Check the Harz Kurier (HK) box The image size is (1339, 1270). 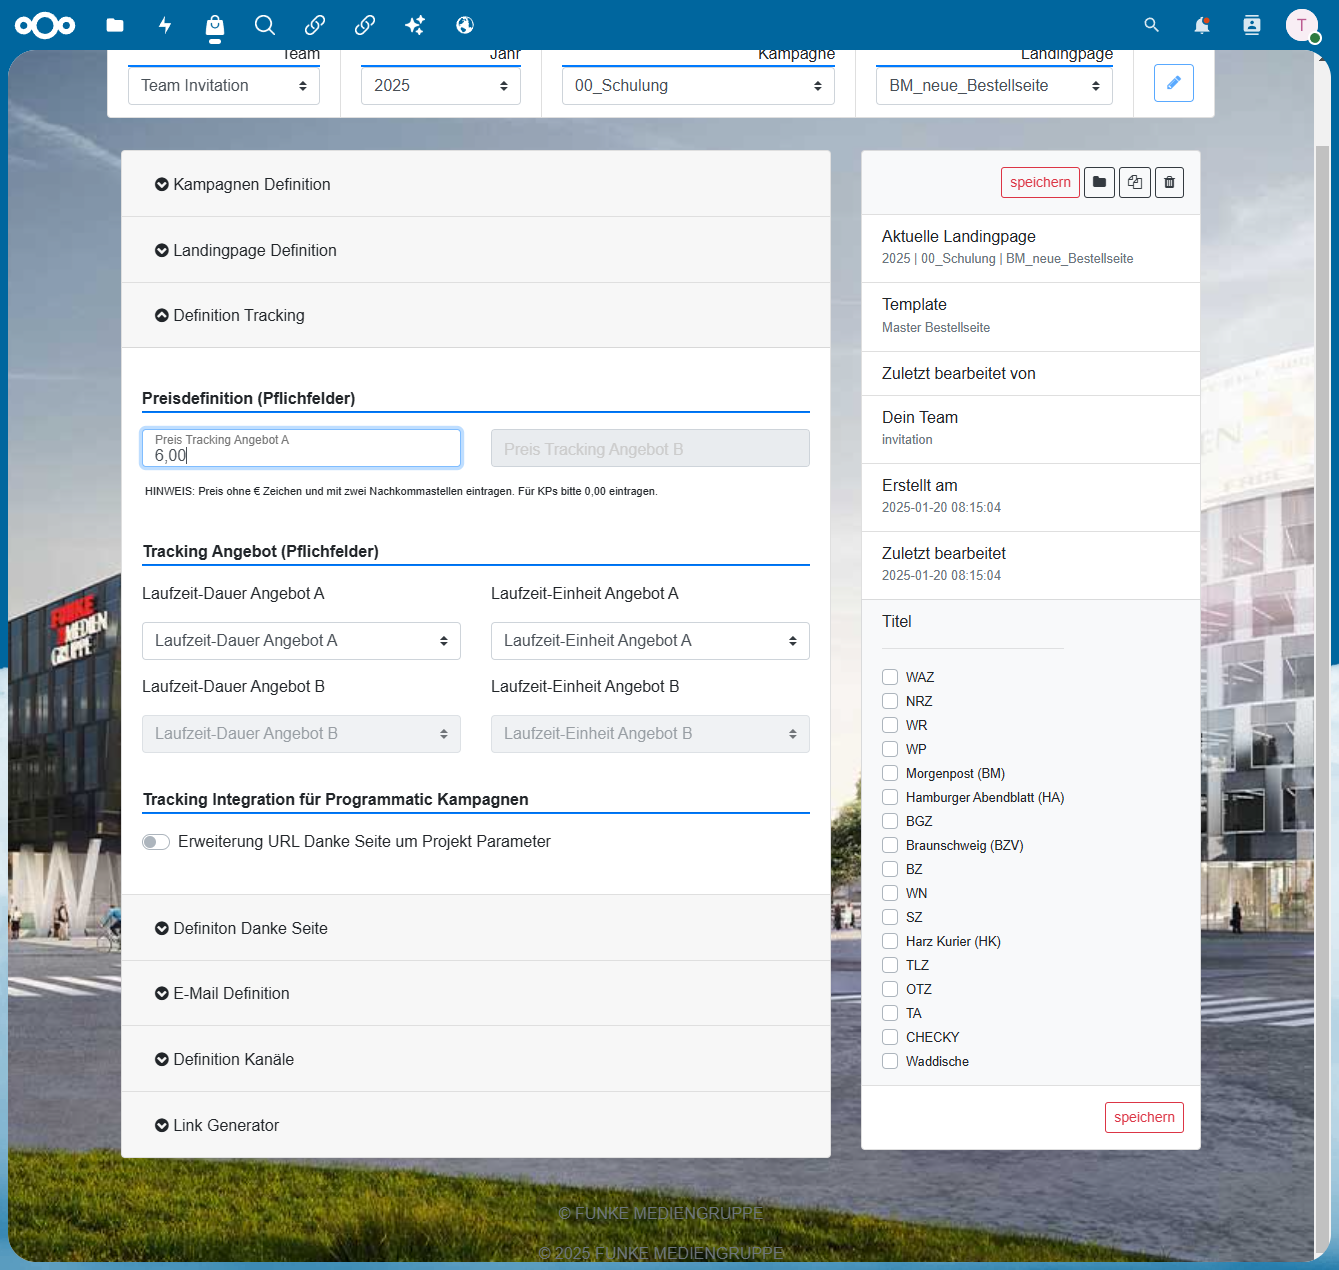pyautogui.click(x=890, y=941)
